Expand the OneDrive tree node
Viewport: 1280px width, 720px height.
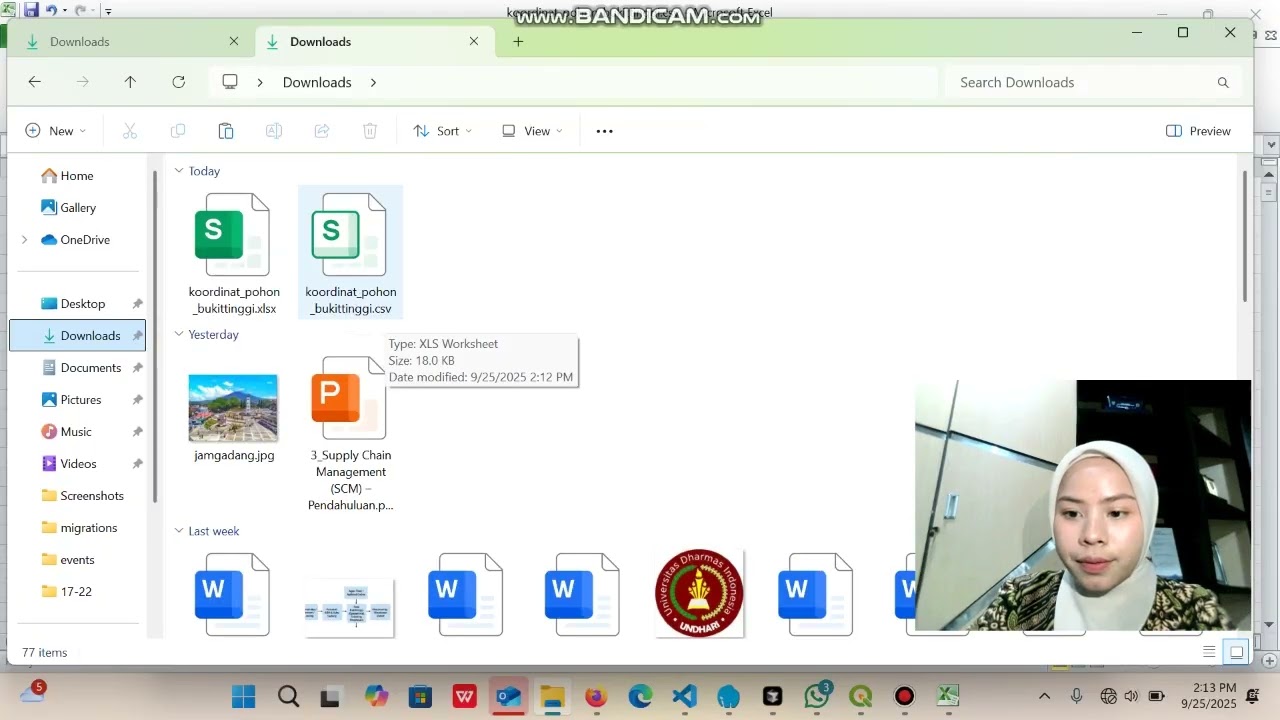(x=25, y=240)
